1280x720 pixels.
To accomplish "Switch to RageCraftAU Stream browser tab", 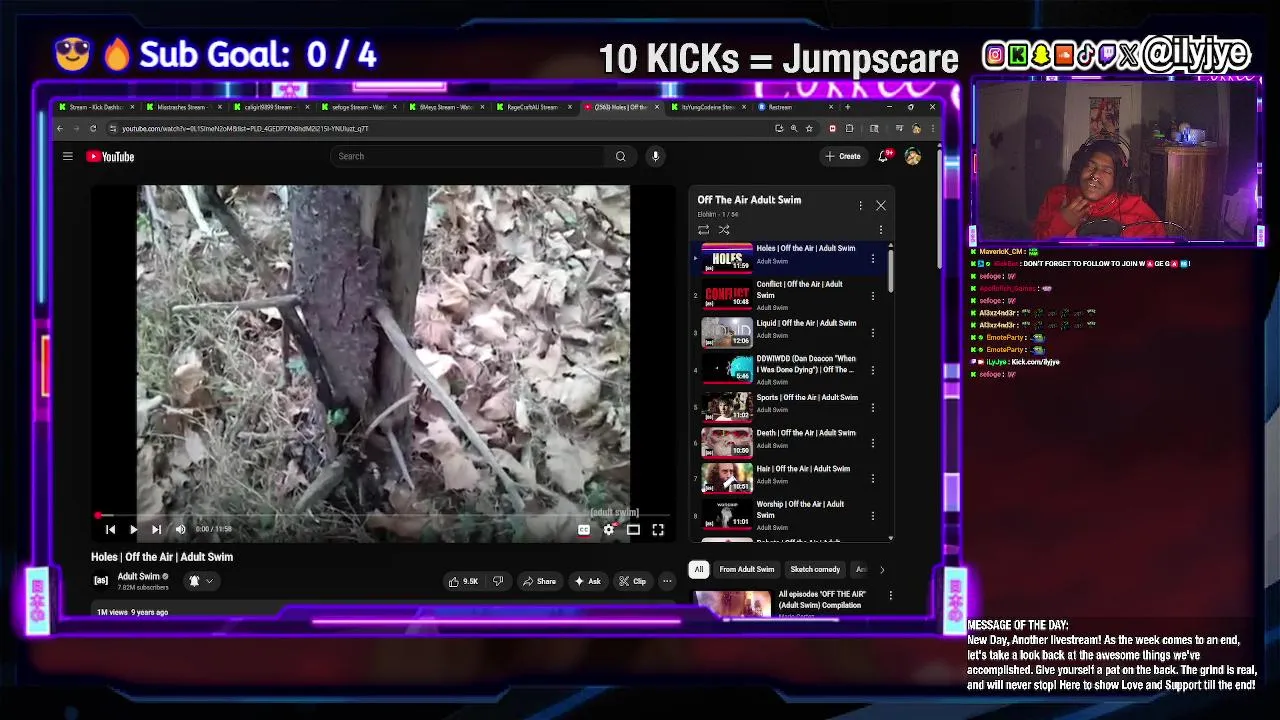I will point(533,107).
